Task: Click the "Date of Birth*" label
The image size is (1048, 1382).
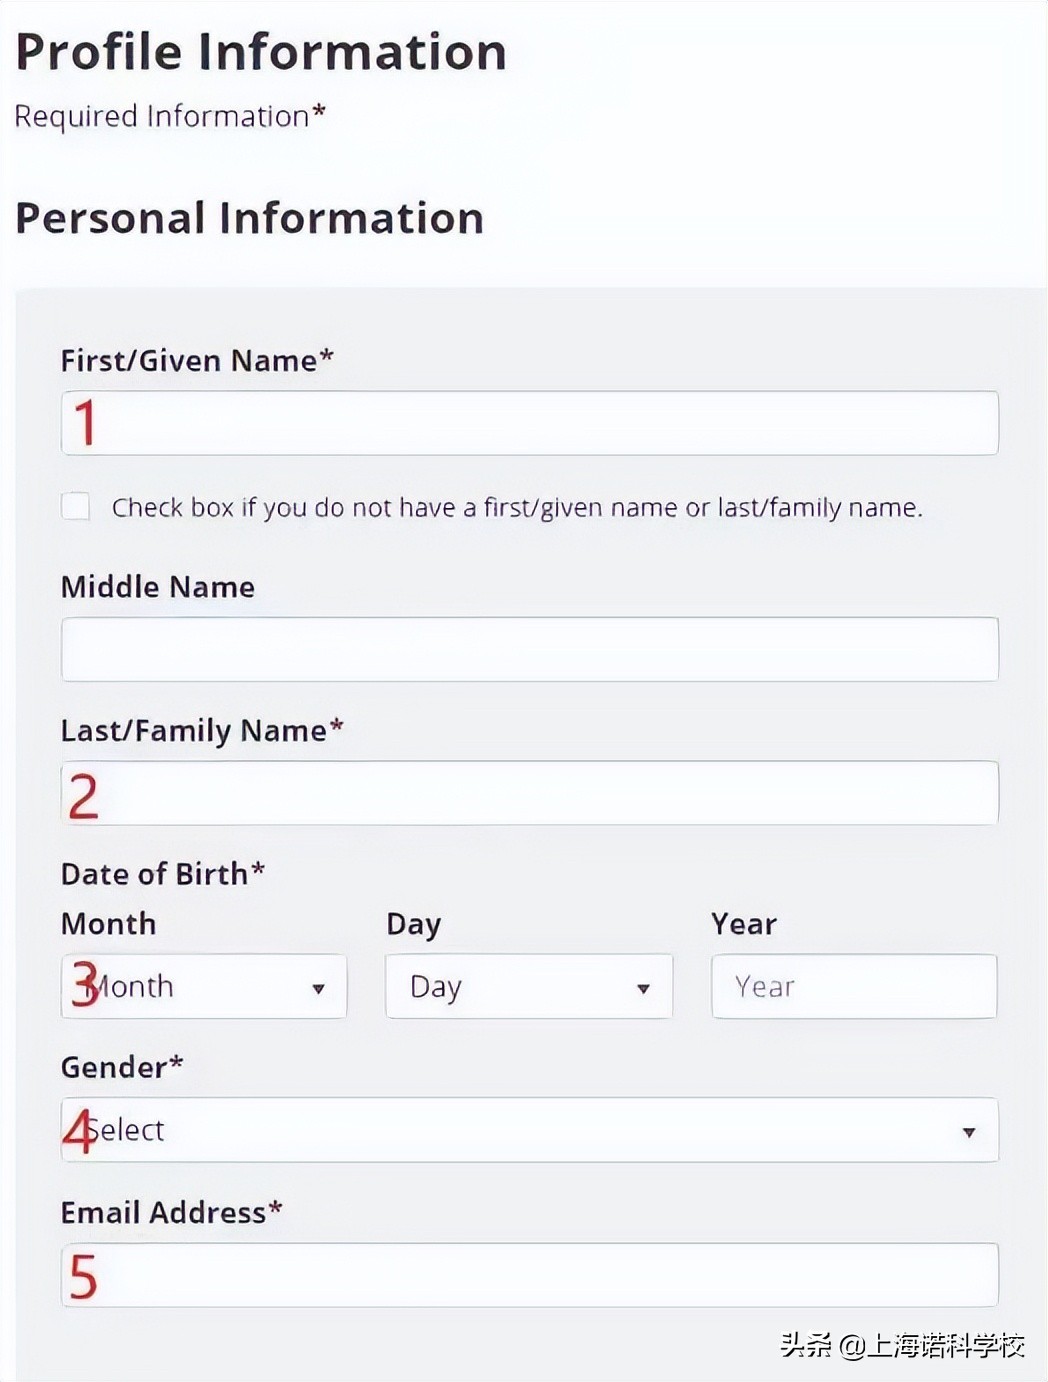Action: pyautogui.click(x=163, y=874)
